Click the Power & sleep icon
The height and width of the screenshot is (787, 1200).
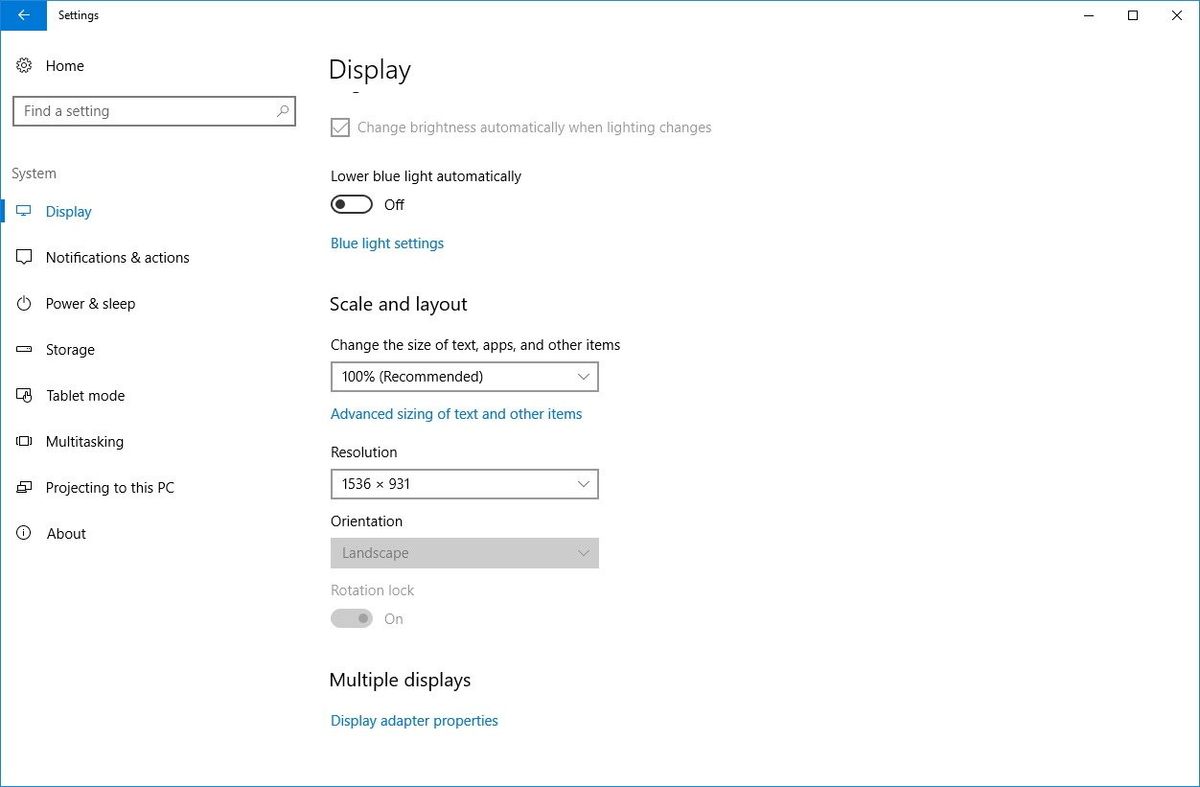(24, 303)
